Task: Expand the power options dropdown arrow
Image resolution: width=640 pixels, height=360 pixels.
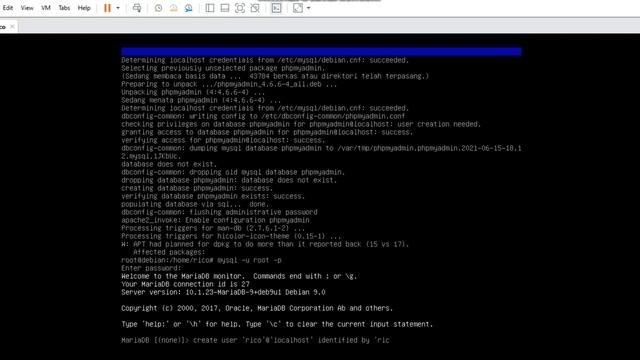Action: (118, 8)
